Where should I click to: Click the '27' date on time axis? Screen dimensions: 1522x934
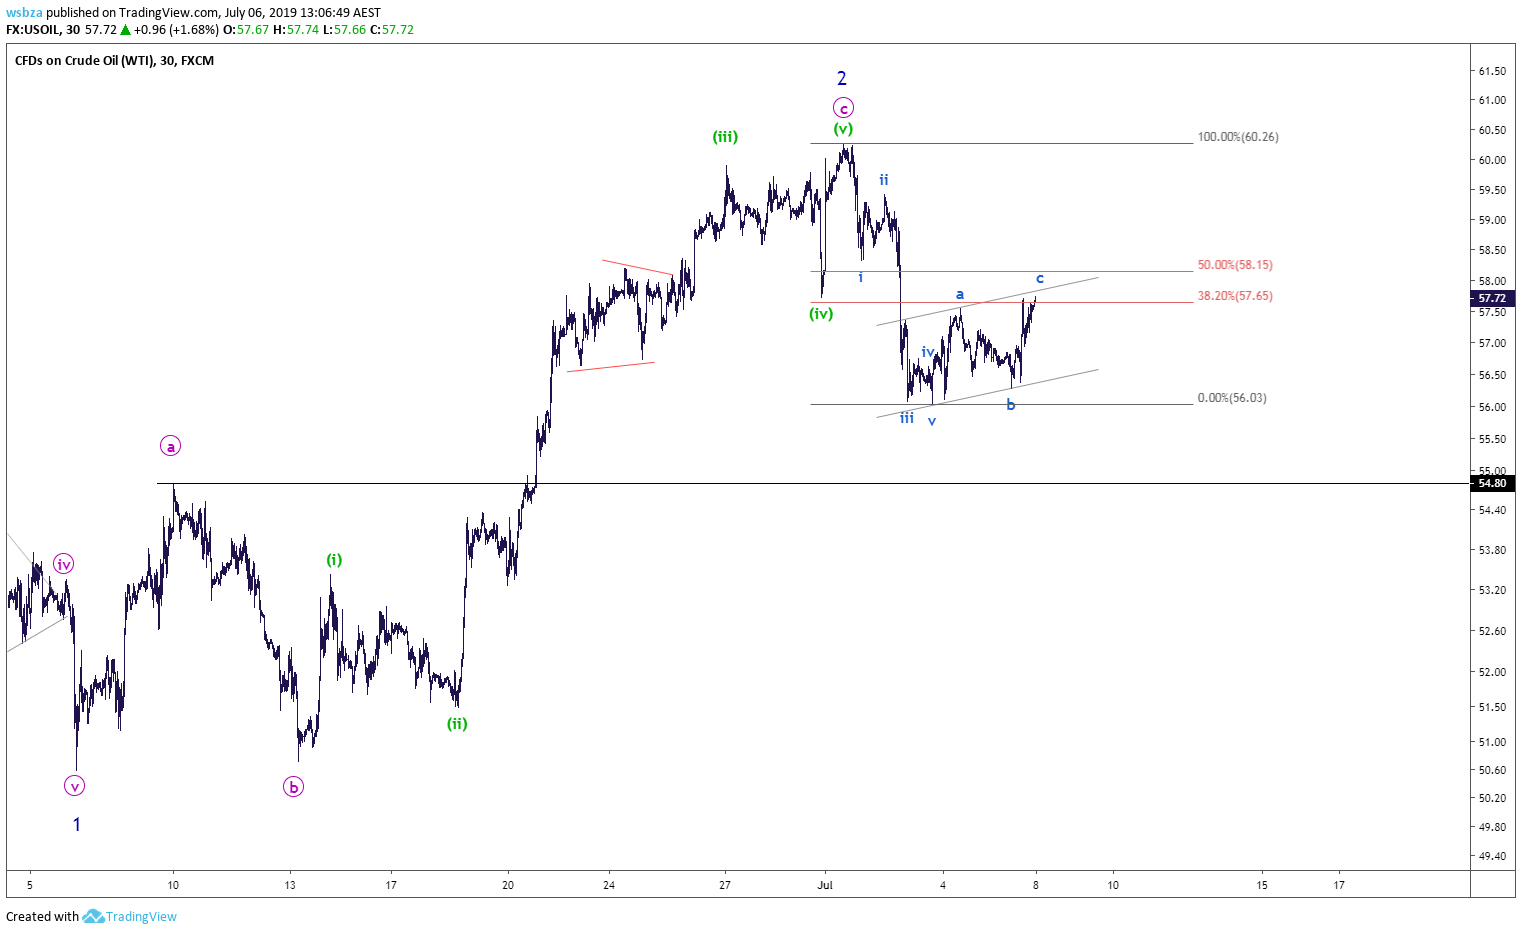pos(725,884)
